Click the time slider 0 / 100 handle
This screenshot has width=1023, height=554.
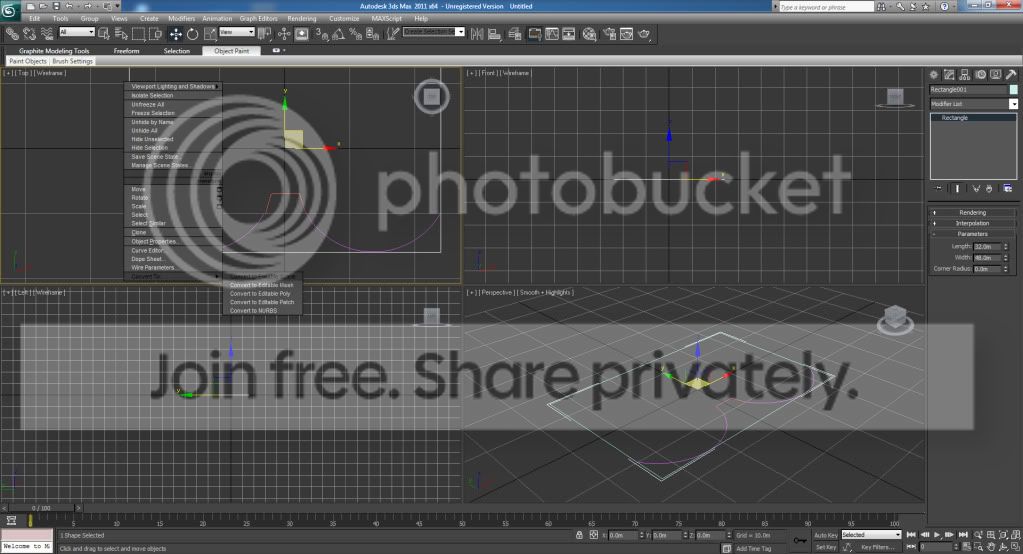(40, 508)
